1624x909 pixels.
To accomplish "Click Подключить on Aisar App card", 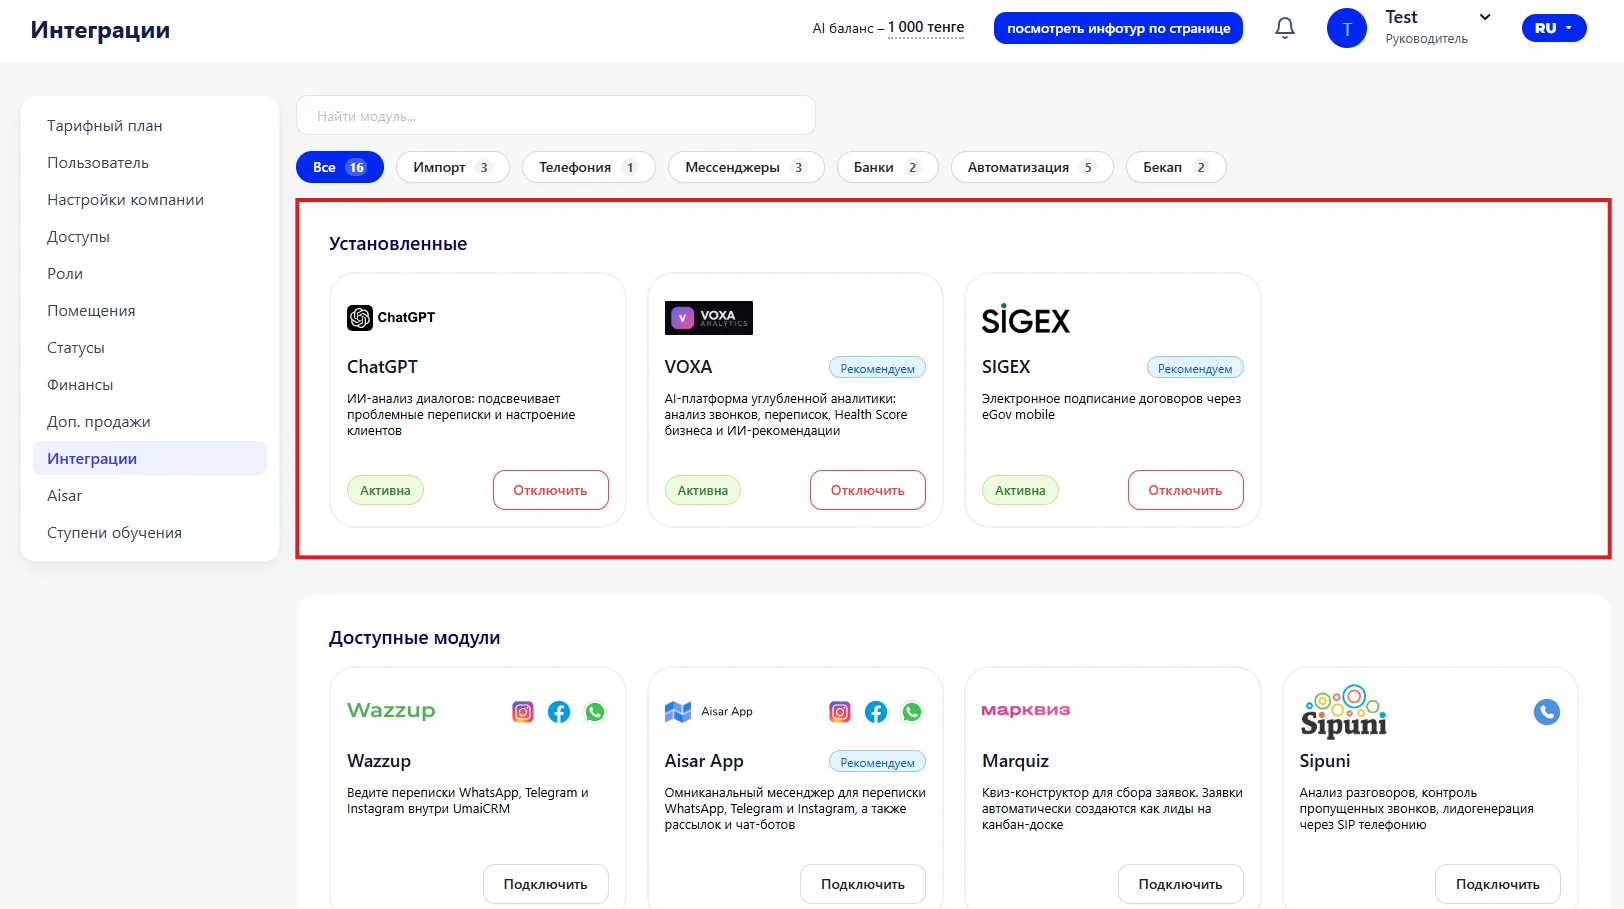I will pos(863,884).
